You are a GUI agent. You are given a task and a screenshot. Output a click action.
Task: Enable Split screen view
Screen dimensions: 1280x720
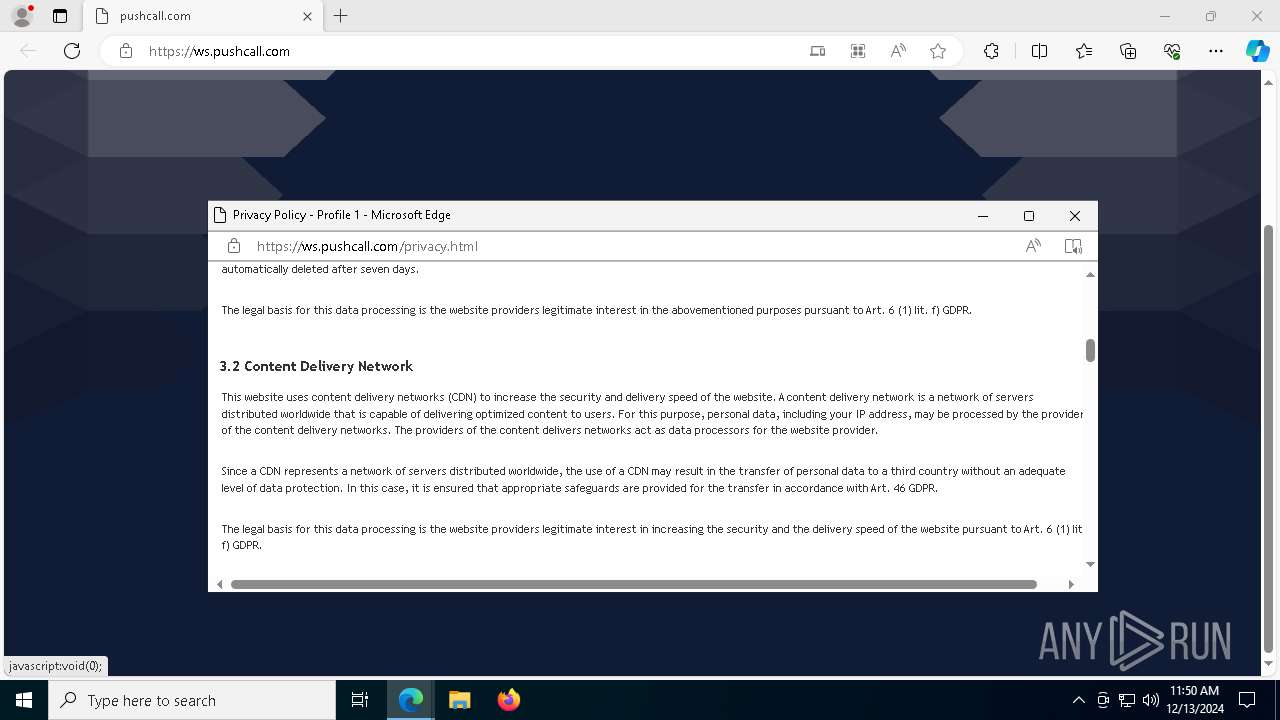tap(1039, 51)
